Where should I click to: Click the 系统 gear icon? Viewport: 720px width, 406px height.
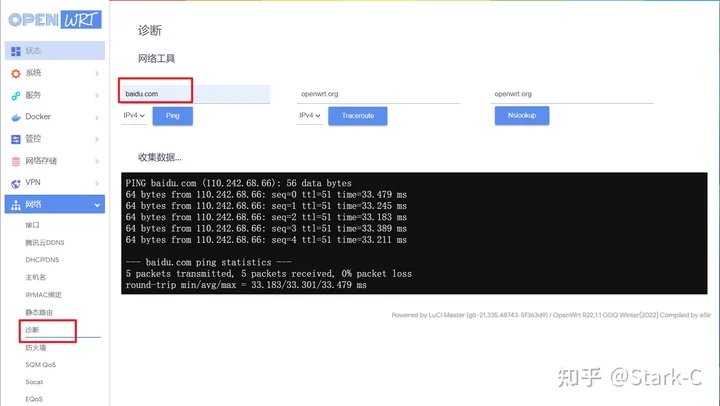tap(15, 73)
